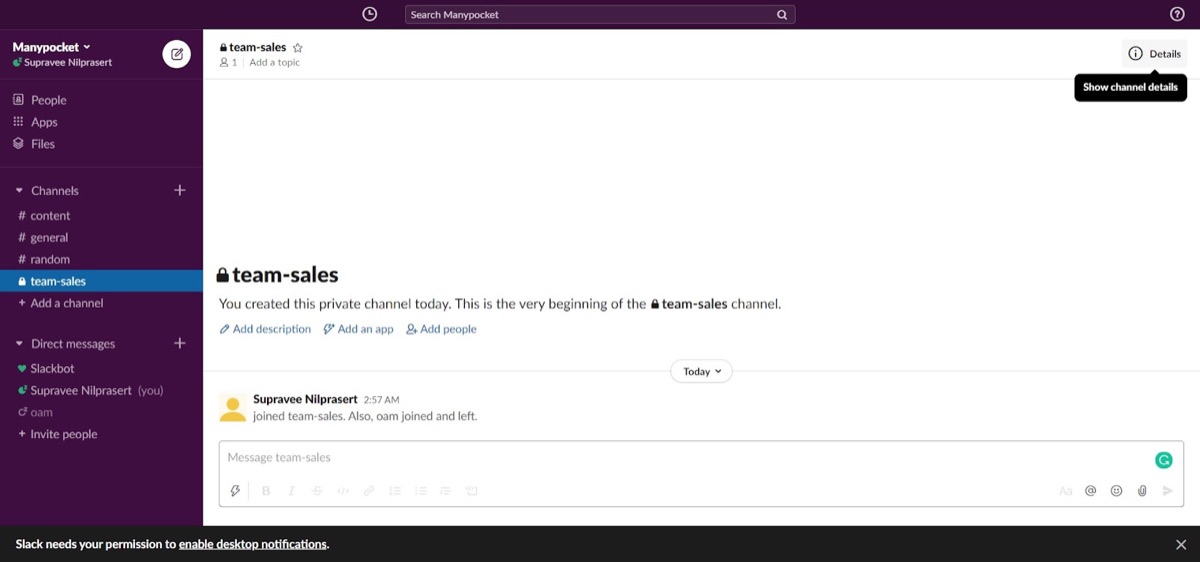Click the green Grammarly icon
The image size is (1200, 562).
pyautogui.click(x=1163, y=460)
